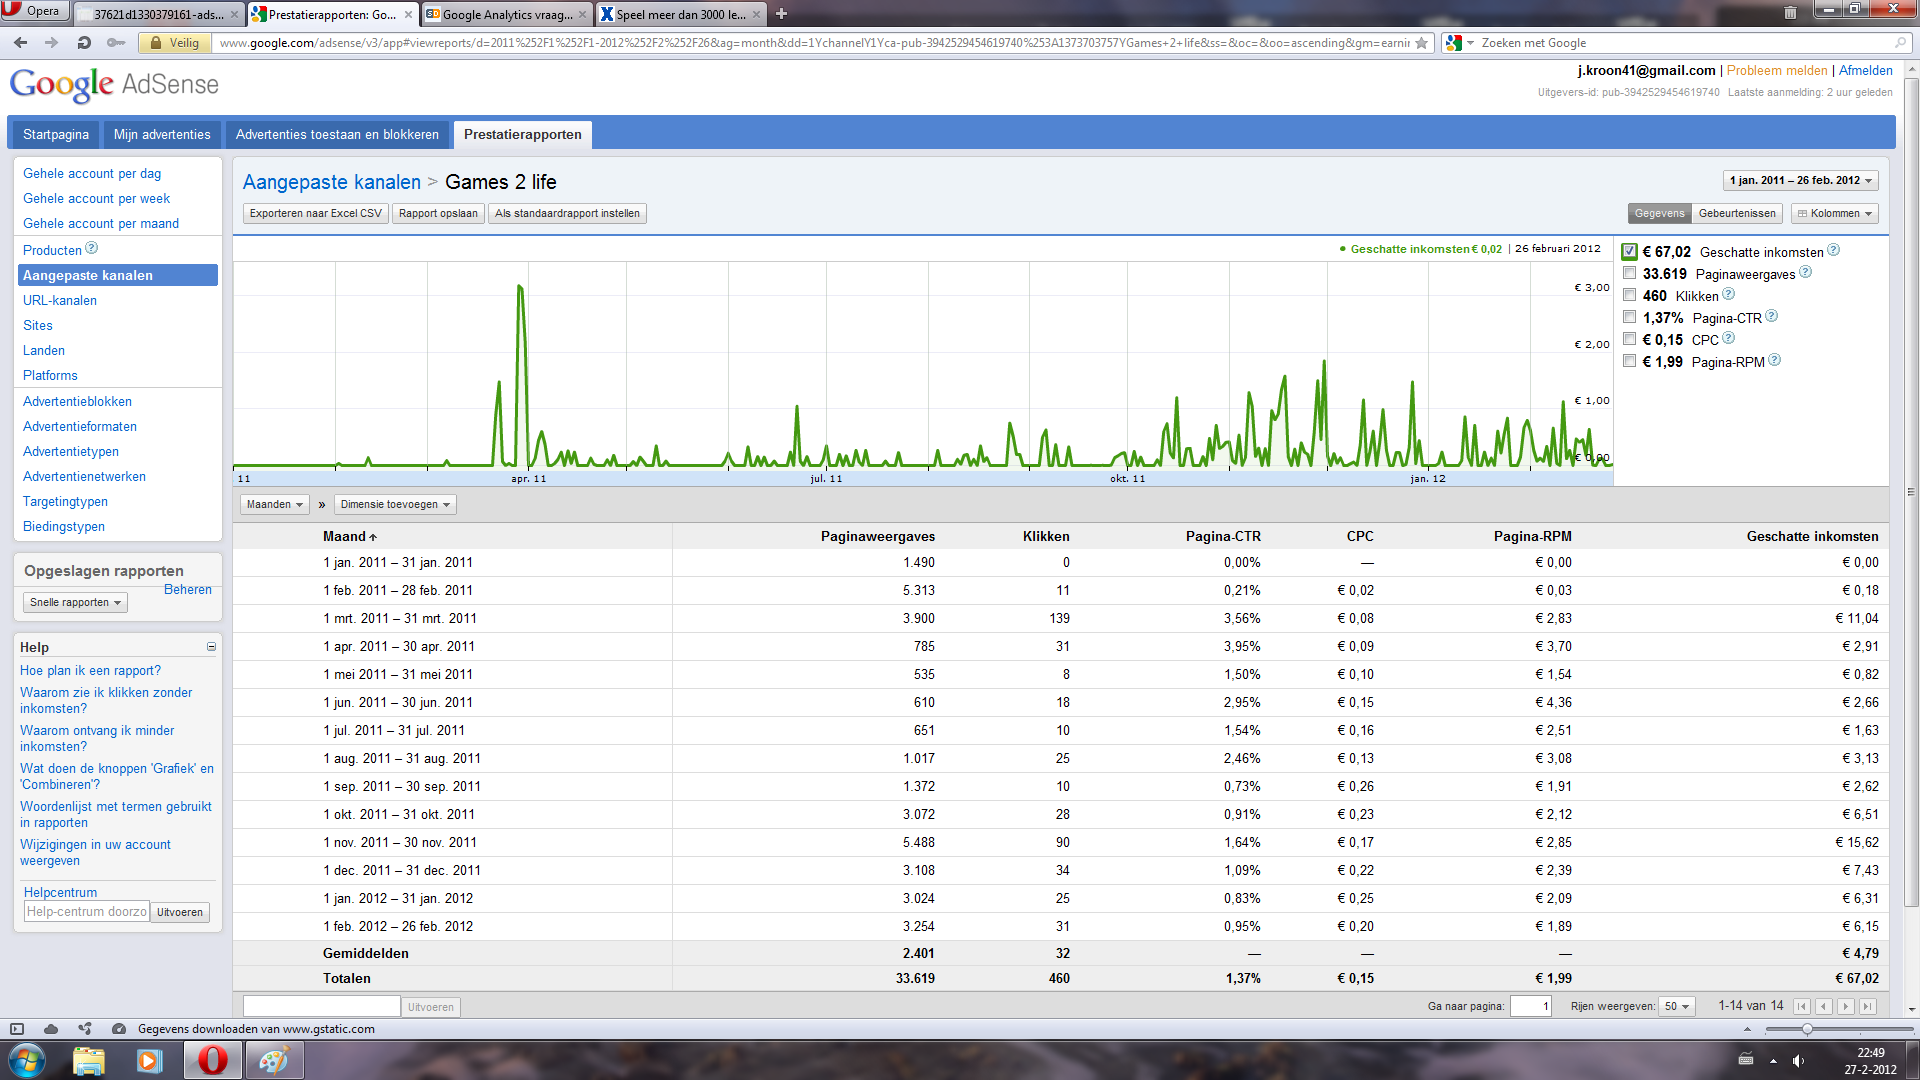Click the help icon next to Producten
This screenshot has width=1920, height=1080.
92,248
